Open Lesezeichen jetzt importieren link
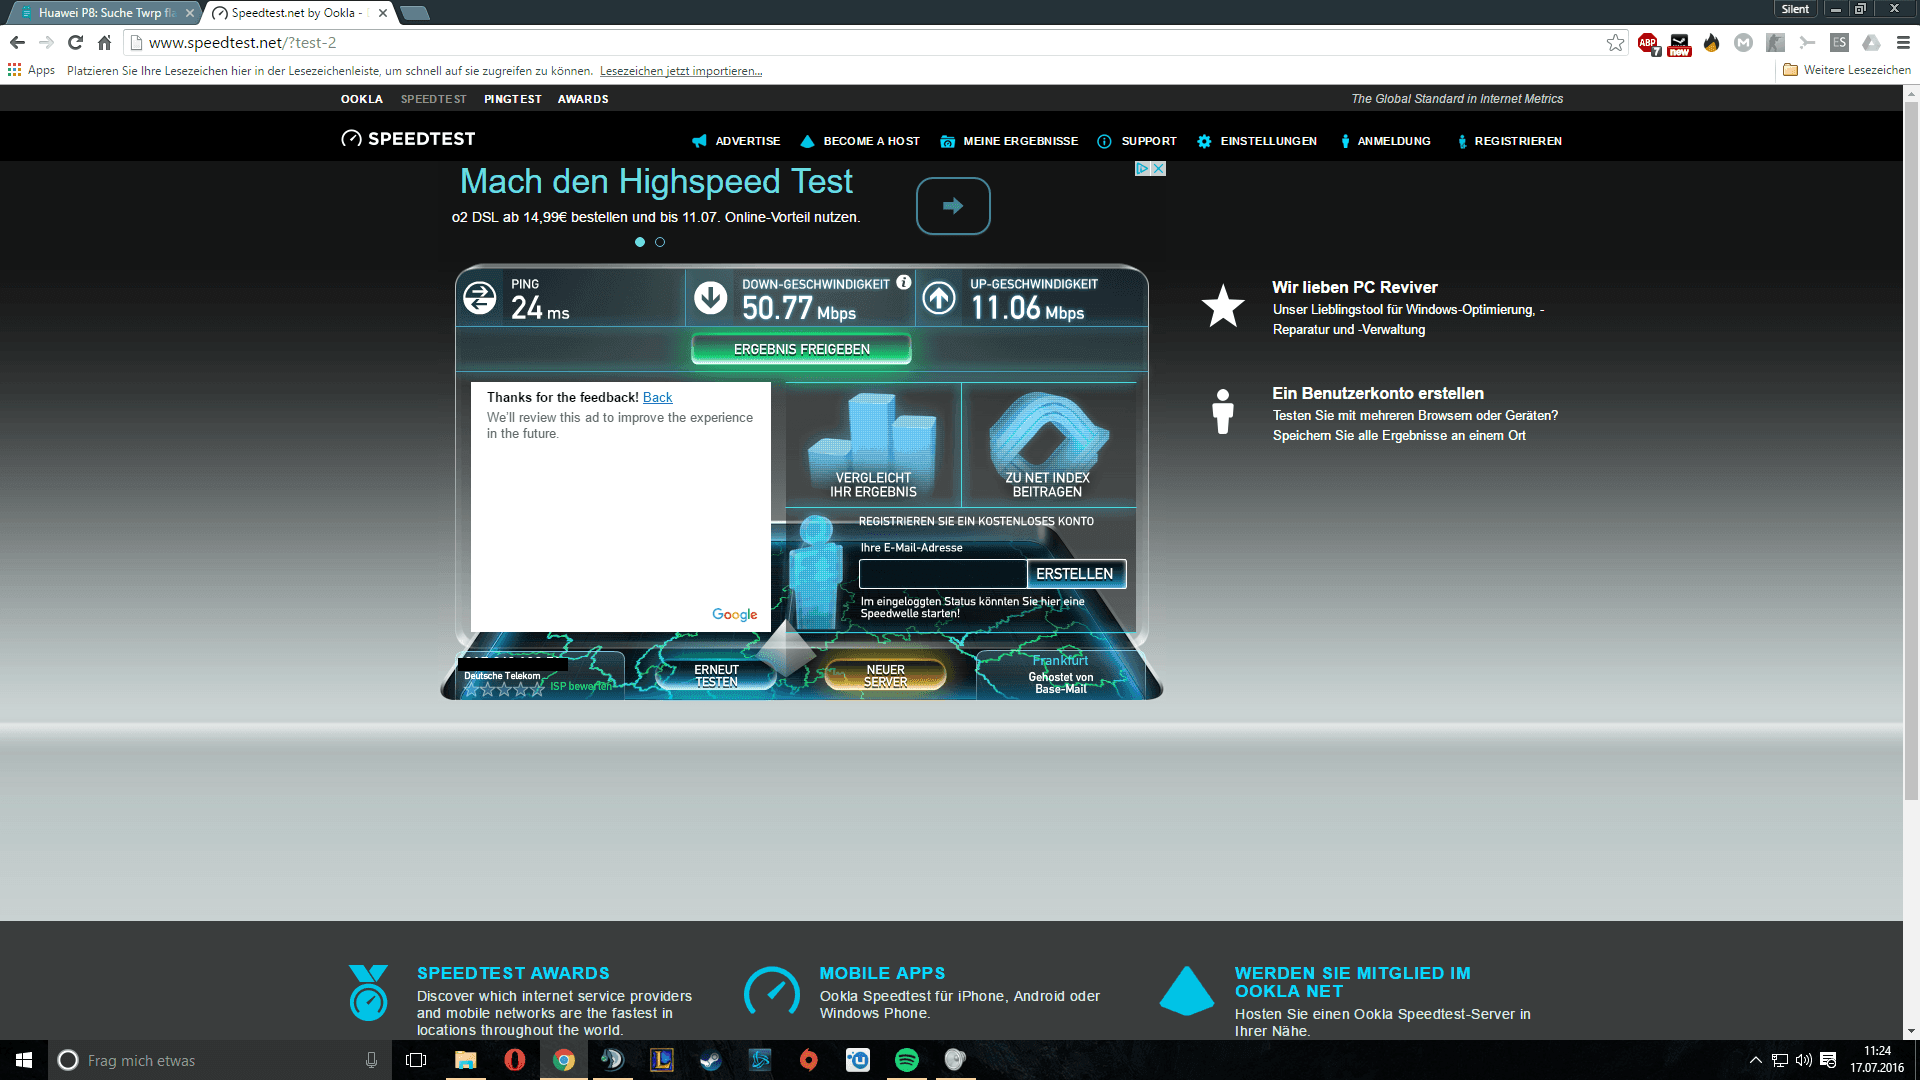The width and height of the screenshot is (1920, 1080). click(x=681, y=71)
